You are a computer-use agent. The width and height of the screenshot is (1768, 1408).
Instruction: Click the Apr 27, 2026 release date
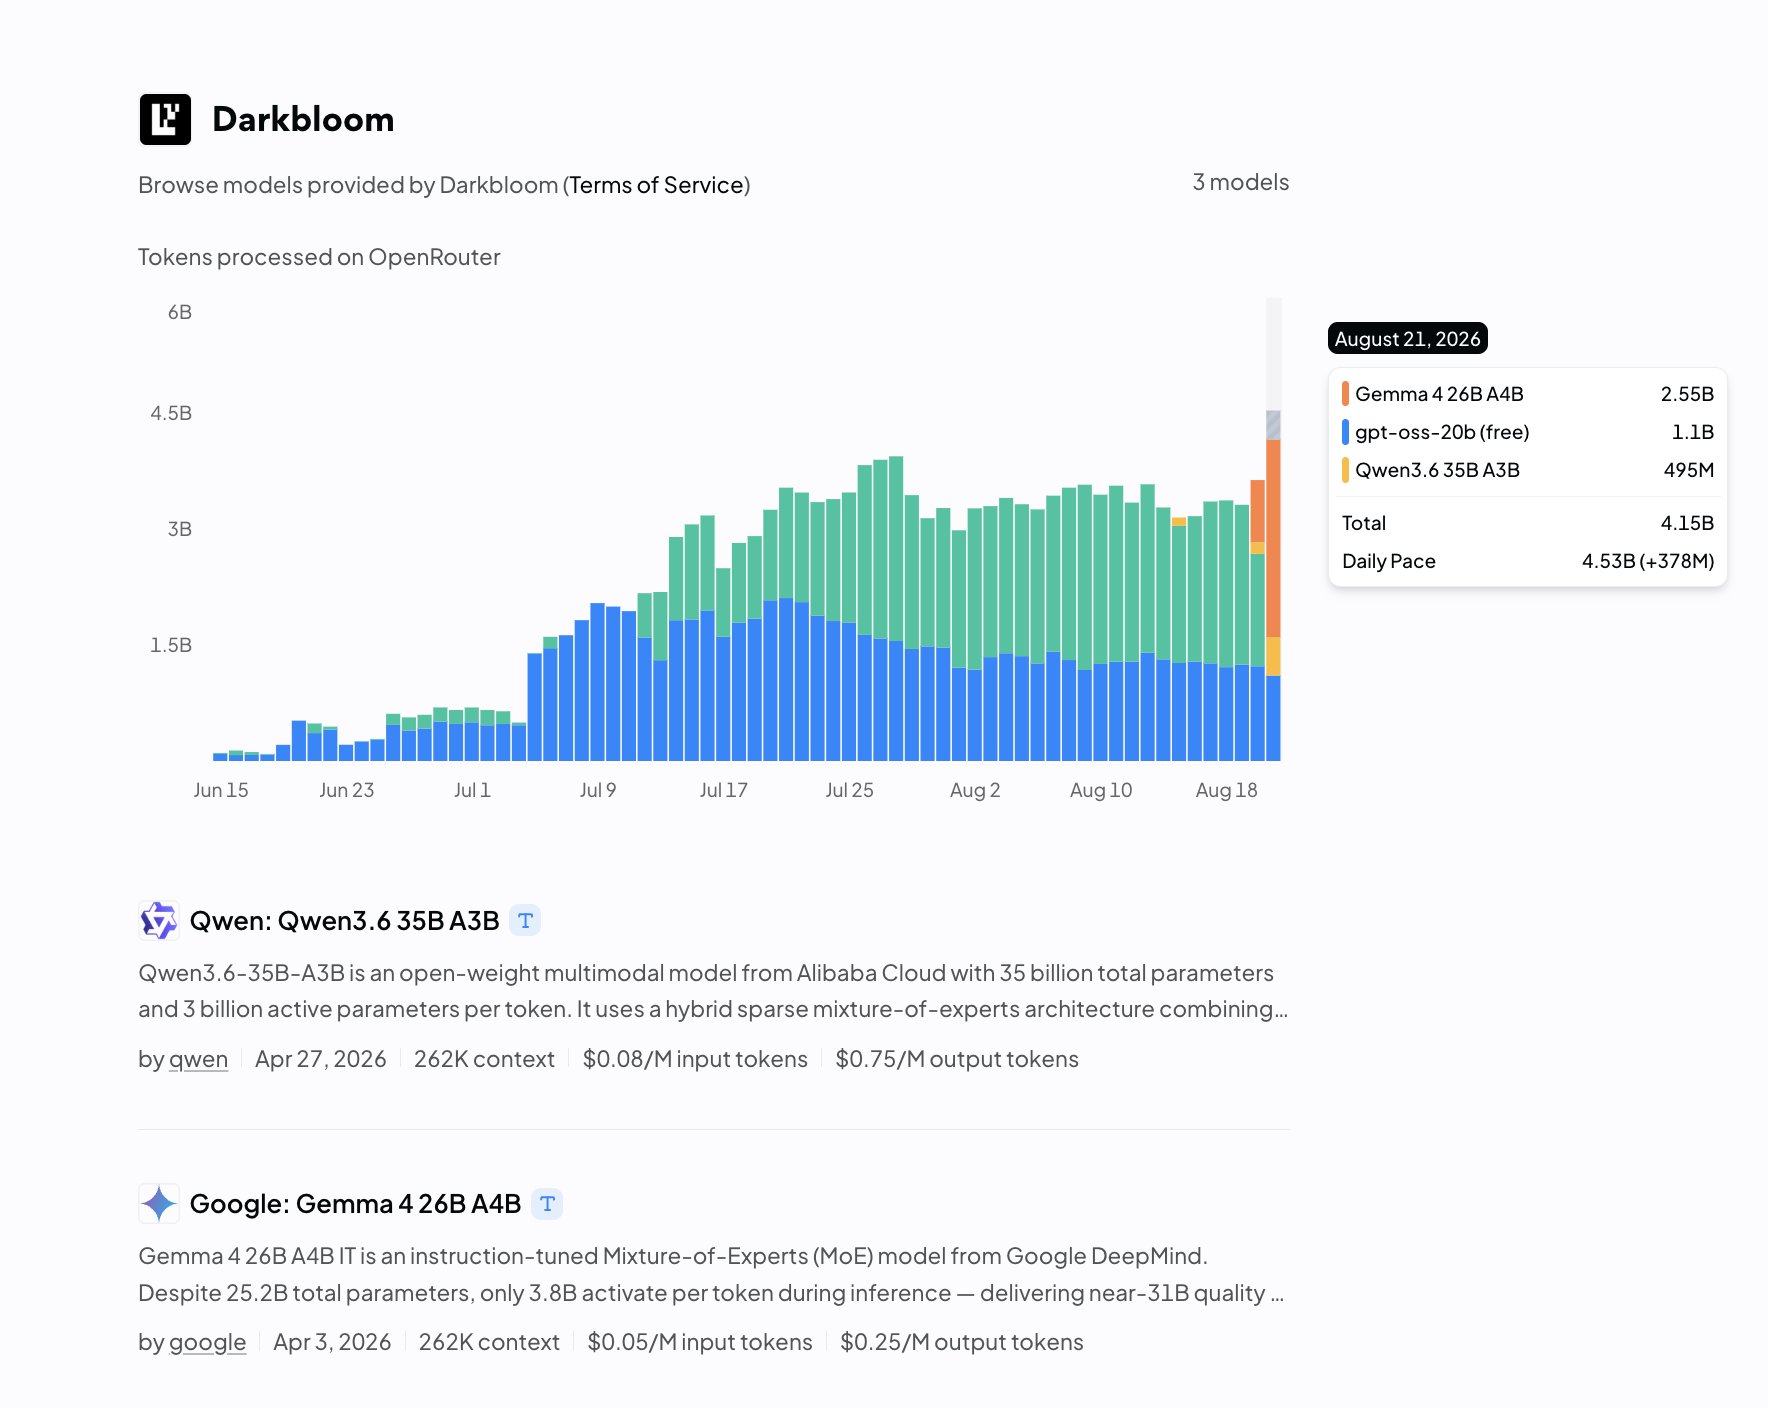point(320,1059)
